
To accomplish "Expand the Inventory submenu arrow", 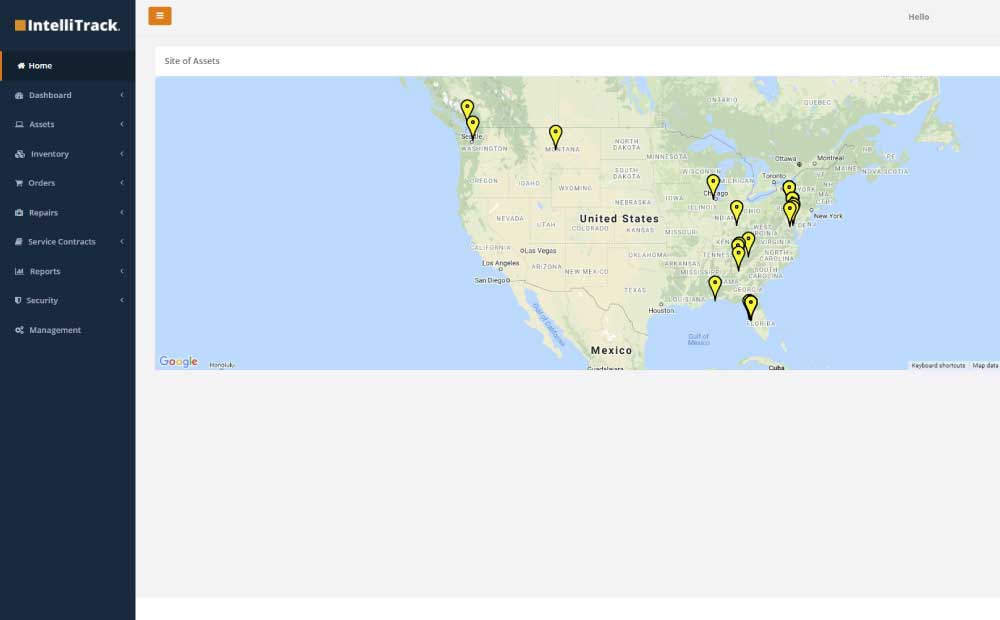I will click(122, 154).
